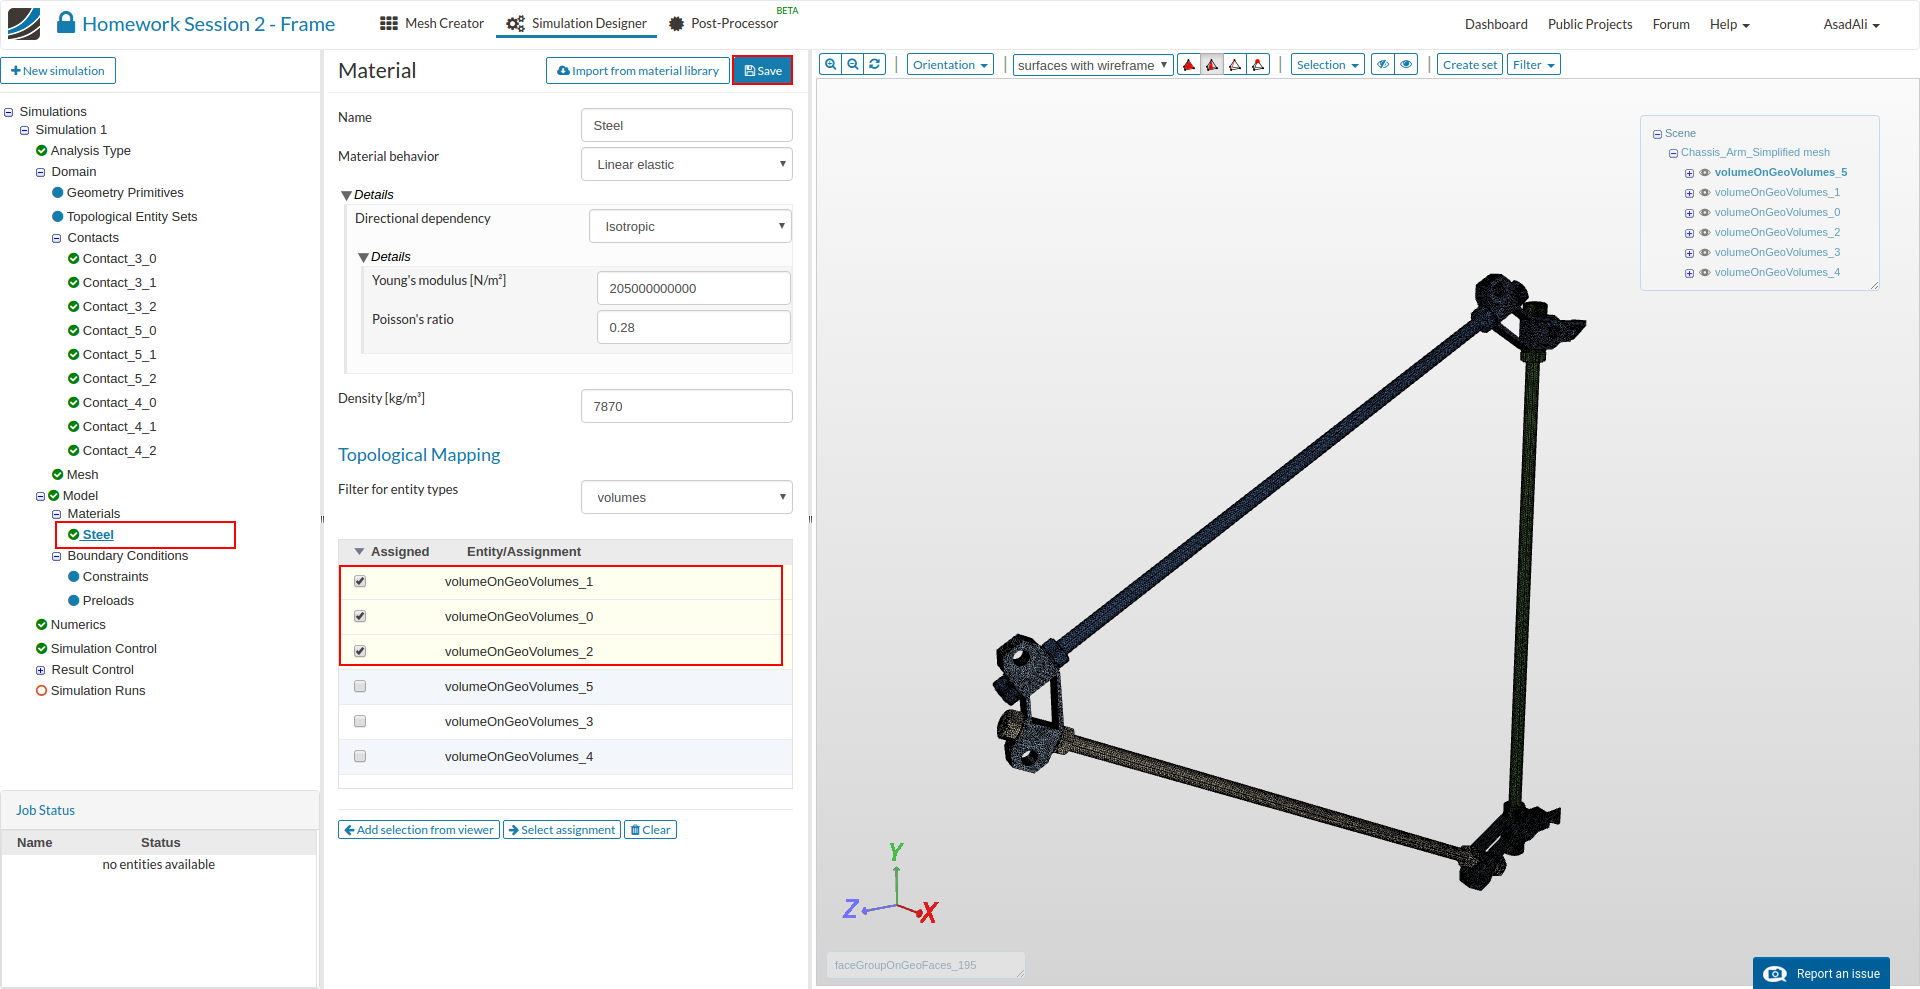Click the Steel green check status icon

click(74, 535)
